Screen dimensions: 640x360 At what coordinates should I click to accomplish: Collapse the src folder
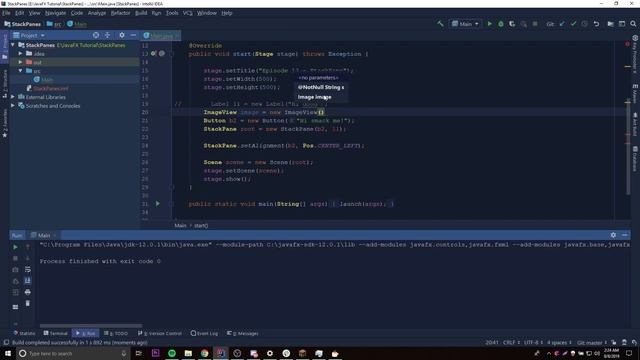21,71
